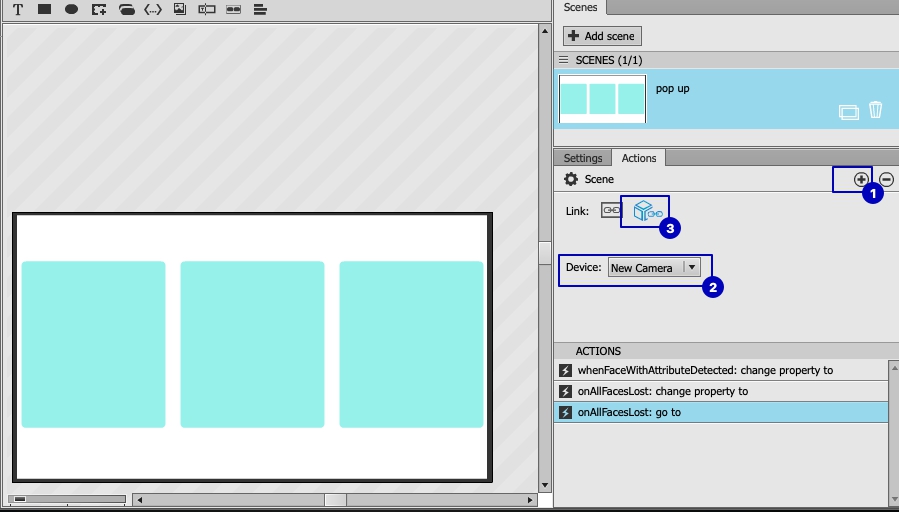Add a new action with plus icon
Image resolution: width=899 pixels, height=512 pixels.
tap(860, 179)
